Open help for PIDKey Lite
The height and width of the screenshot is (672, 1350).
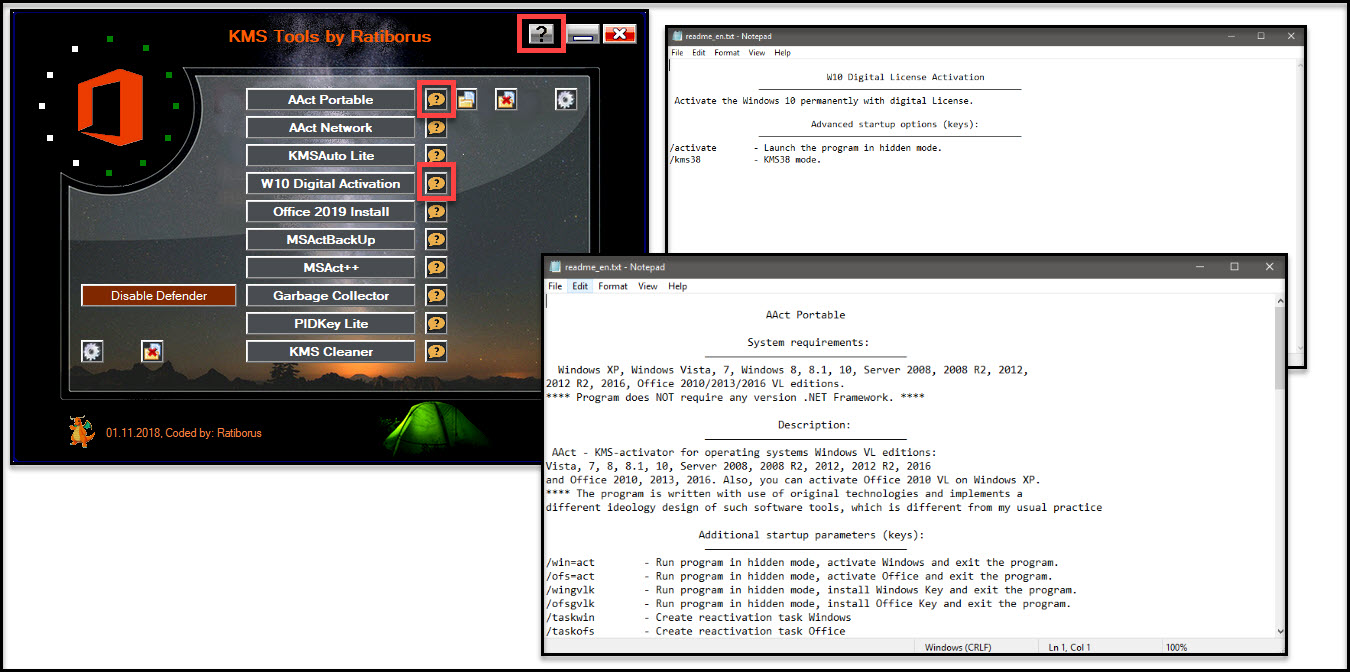[x=436, y=323]
